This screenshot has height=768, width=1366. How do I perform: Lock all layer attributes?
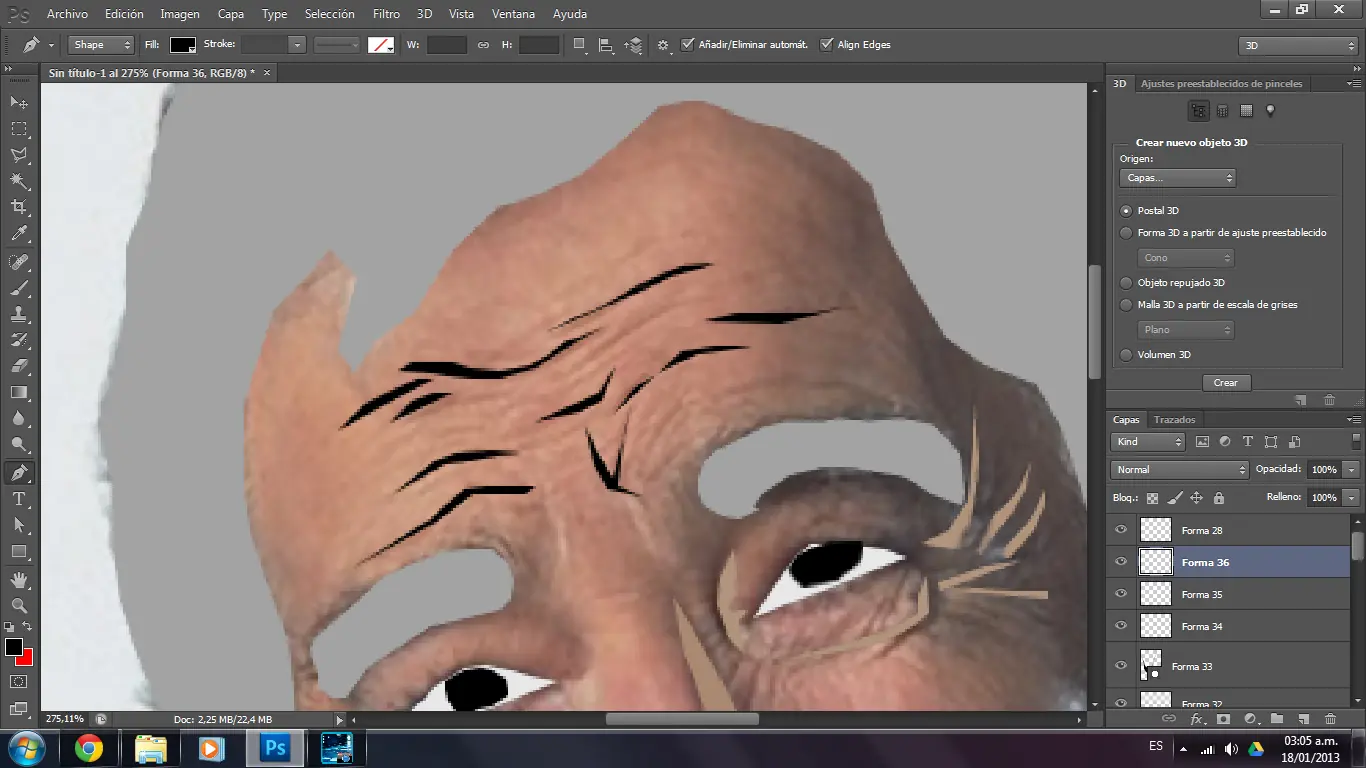click(1218, 498)
